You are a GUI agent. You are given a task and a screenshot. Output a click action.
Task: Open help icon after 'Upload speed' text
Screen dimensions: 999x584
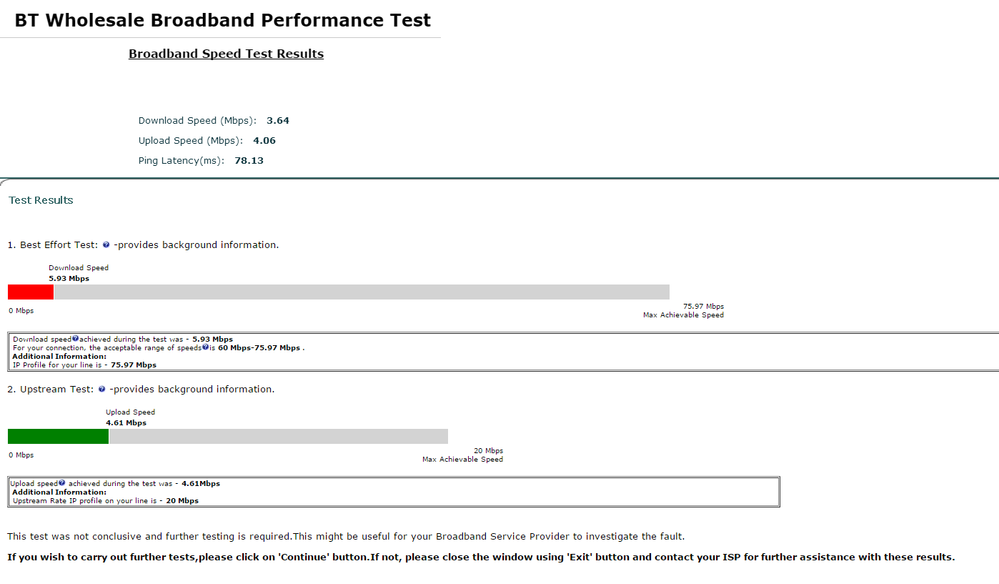tap(62, 483)
